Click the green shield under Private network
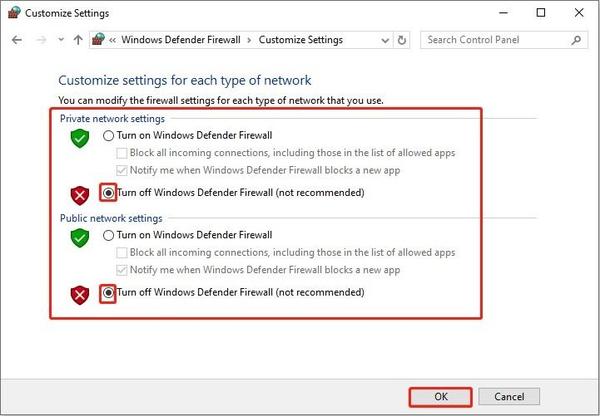Image resolution: width=600 pixels, height=416 pixels. click(80, 139)
